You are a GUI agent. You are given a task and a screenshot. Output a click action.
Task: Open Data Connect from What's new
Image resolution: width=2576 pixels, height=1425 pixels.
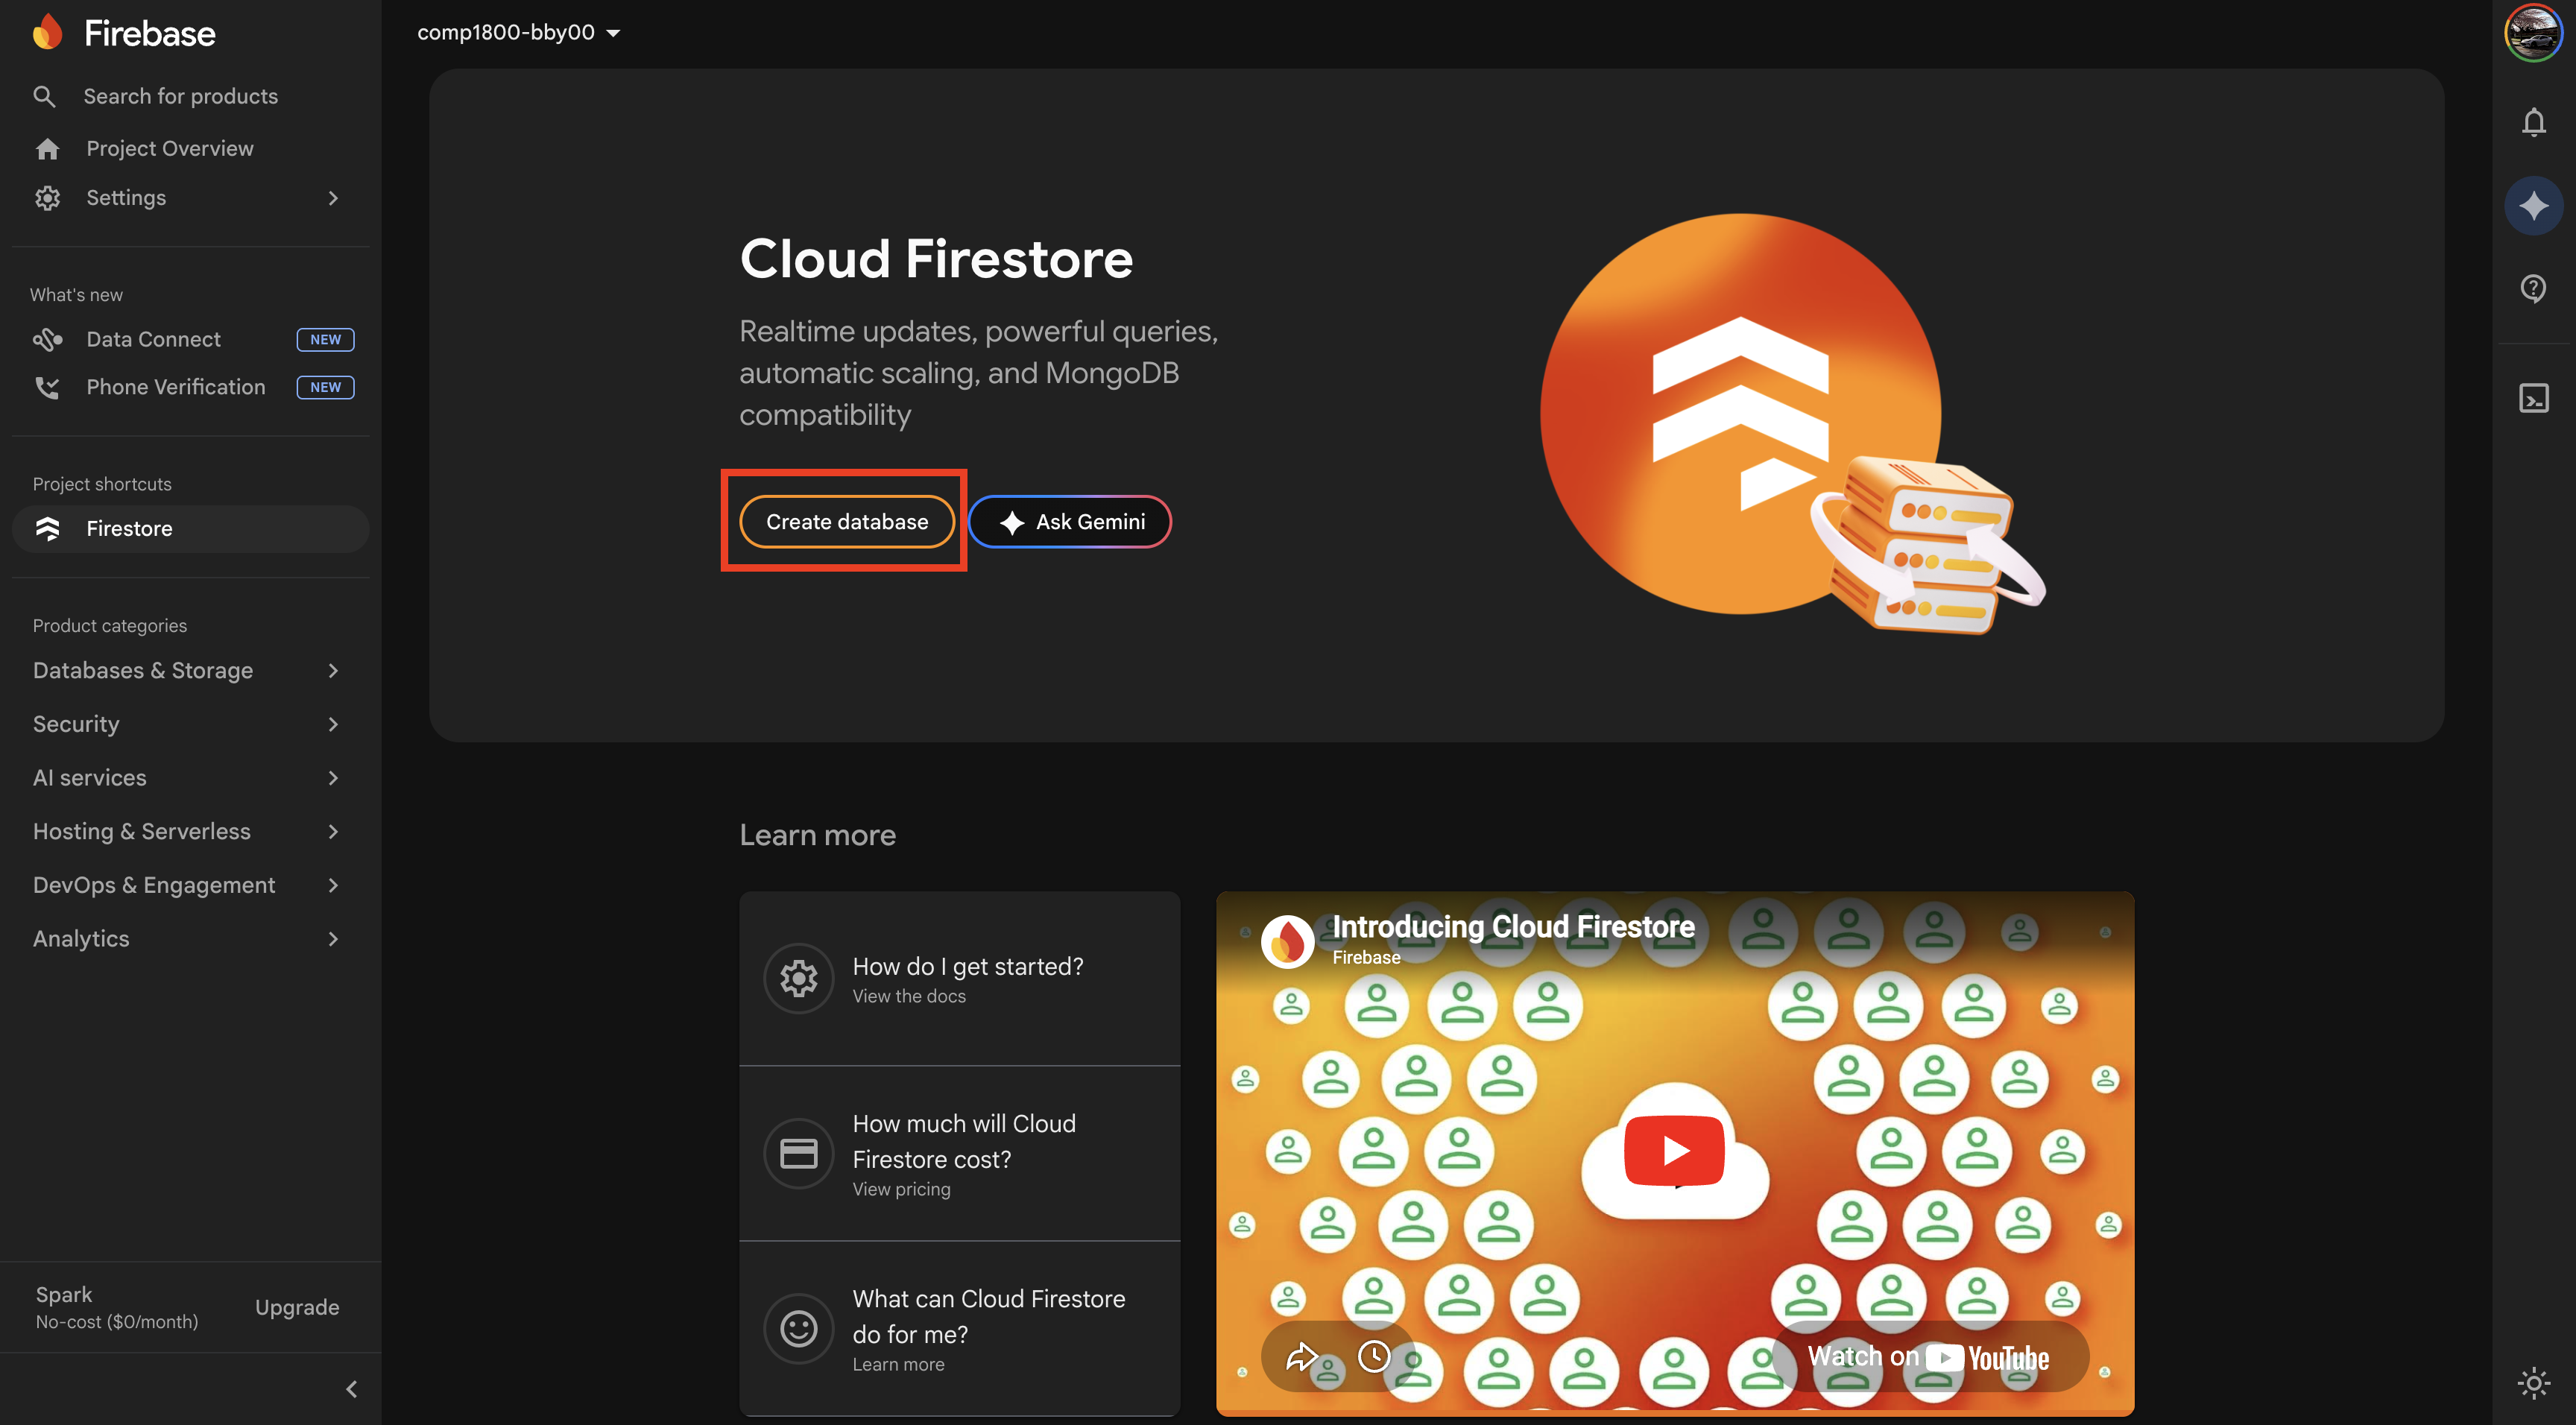click(x=153, y=339)
